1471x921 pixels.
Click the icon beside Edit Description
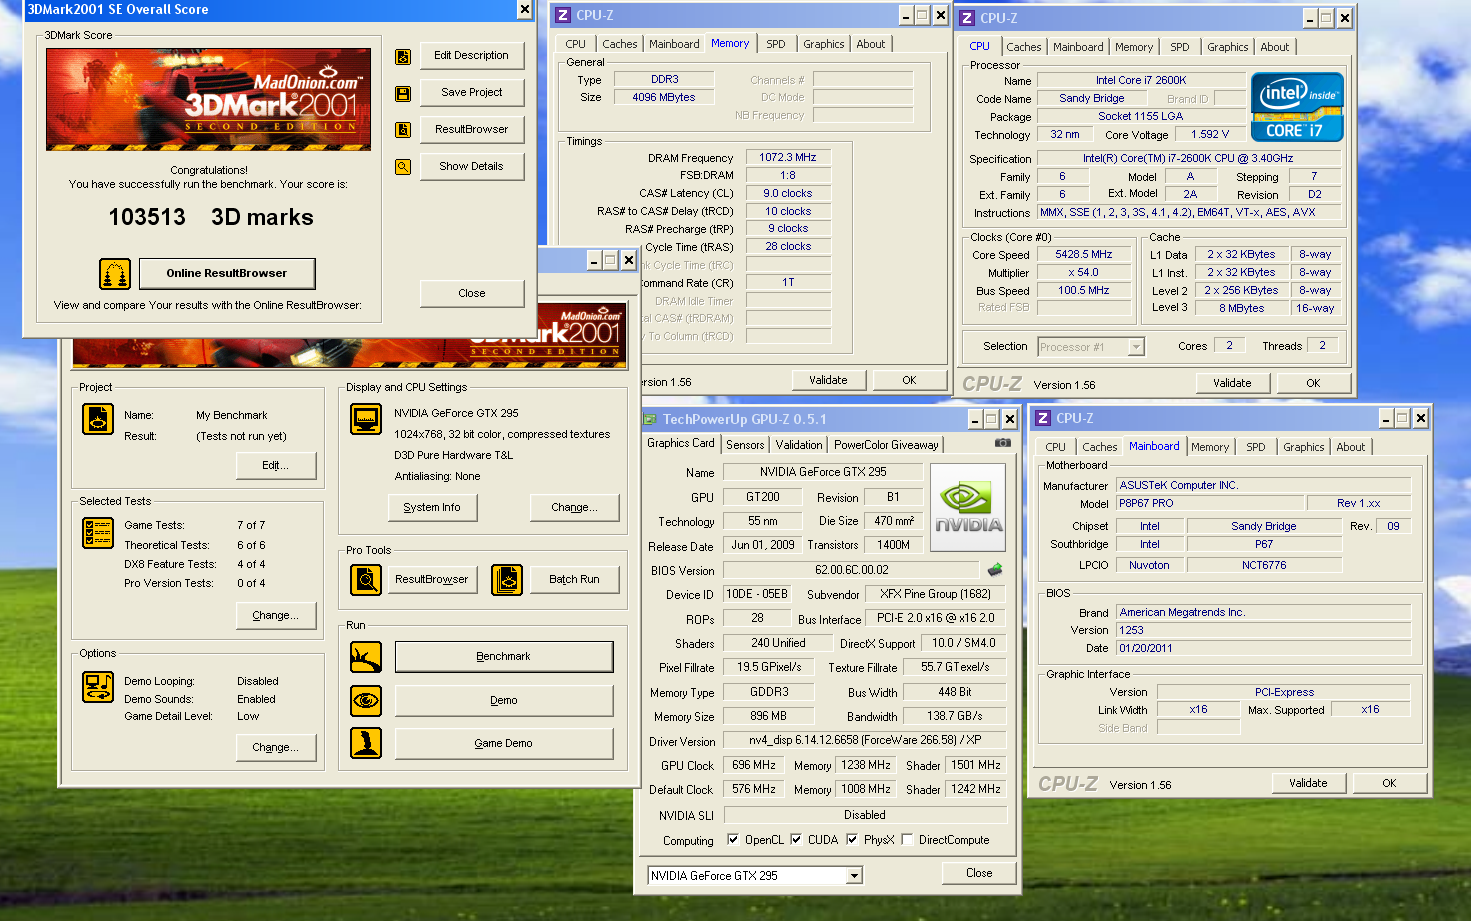click(403, 57)
